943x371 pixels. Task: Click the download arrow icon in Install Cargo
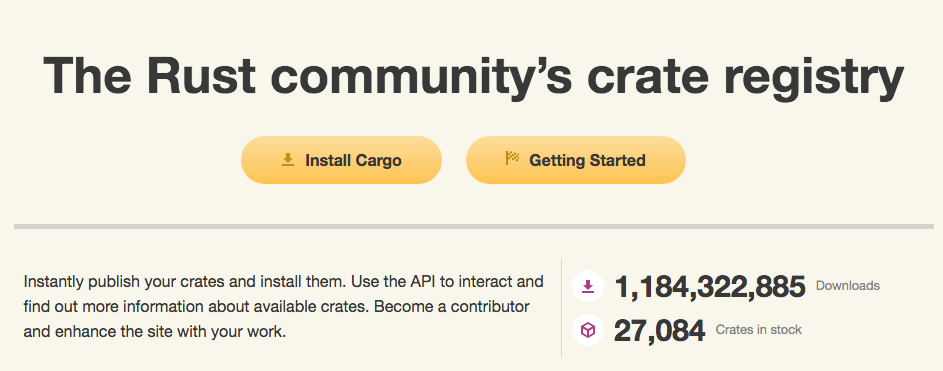click(288, 159)
